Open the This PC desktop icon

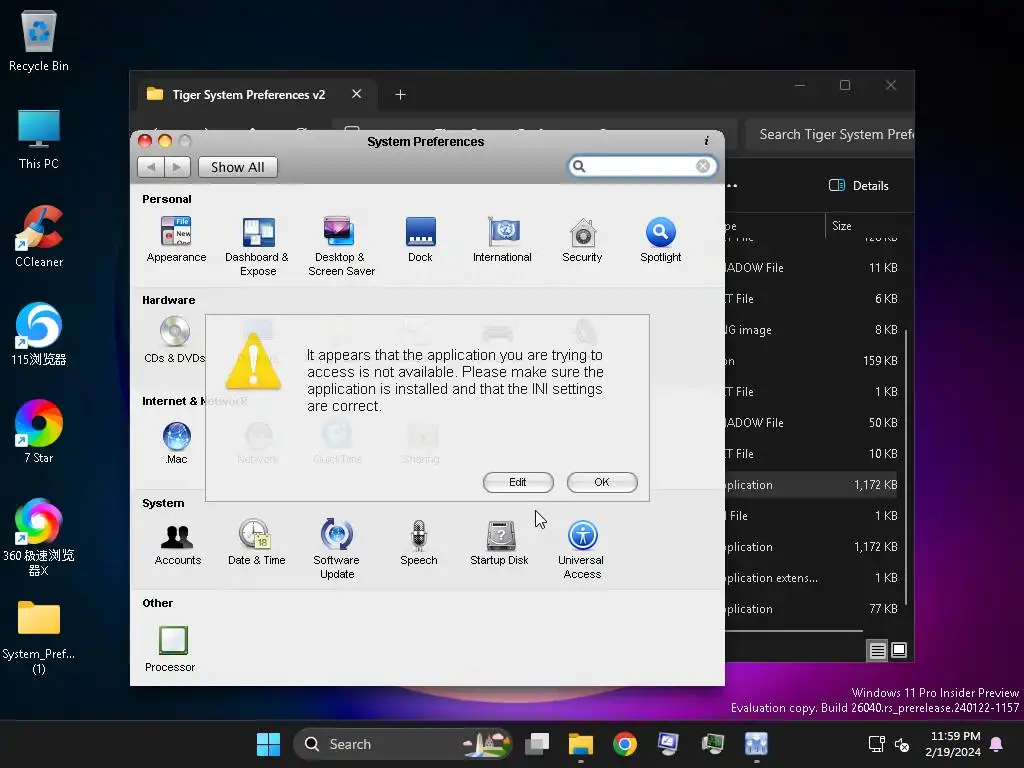[x=39, y=139]
